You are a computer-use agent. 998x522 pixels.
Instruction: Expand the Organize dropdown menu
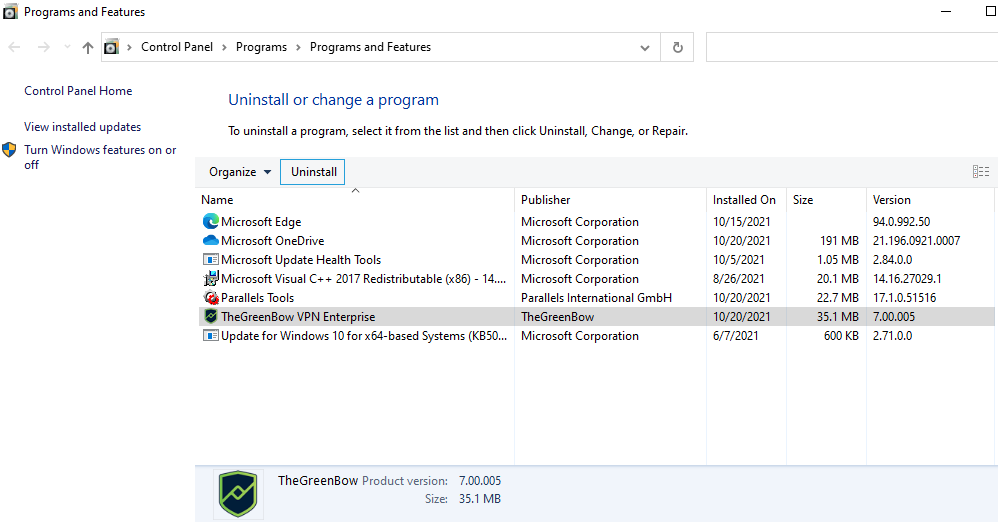(x=240, y=172)
